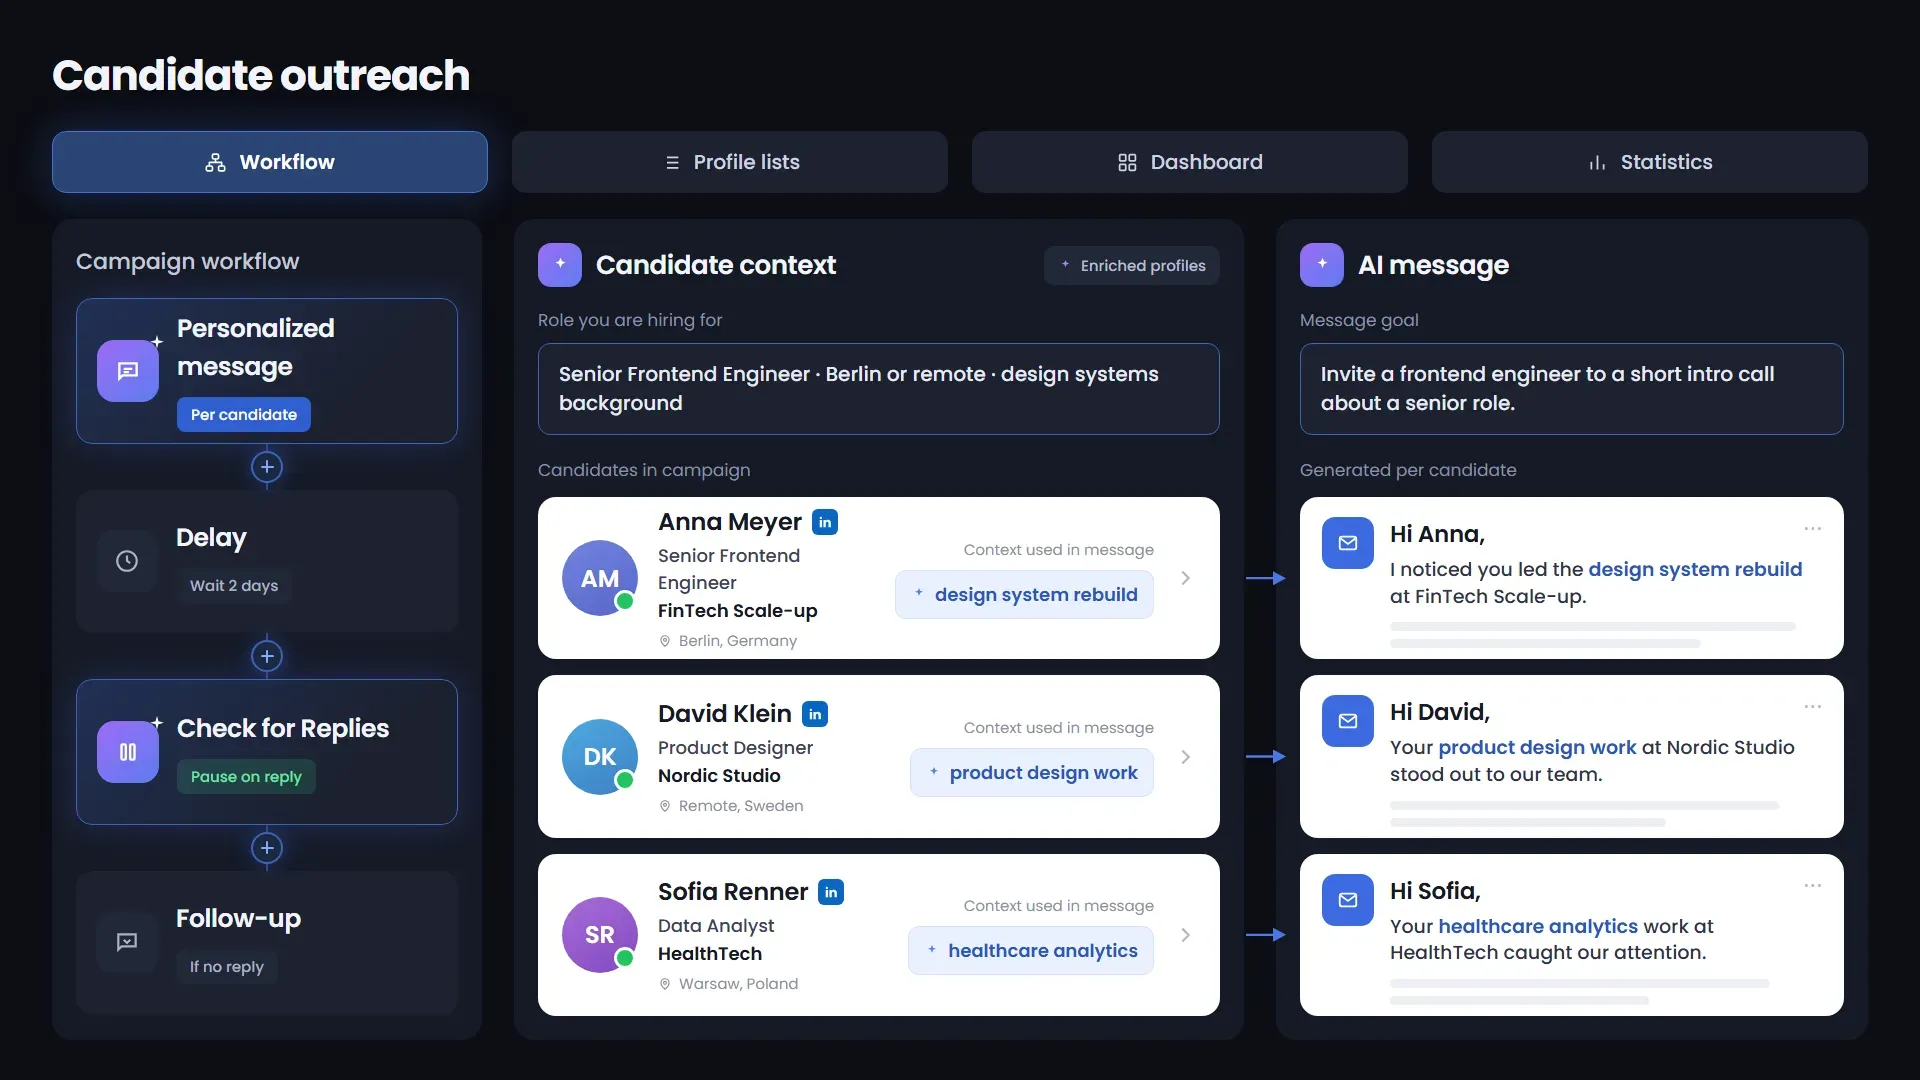Viewport: 1920px width, 1080px height.
Task: Click the AI message sparkle icon
Action: [1322, 265]
